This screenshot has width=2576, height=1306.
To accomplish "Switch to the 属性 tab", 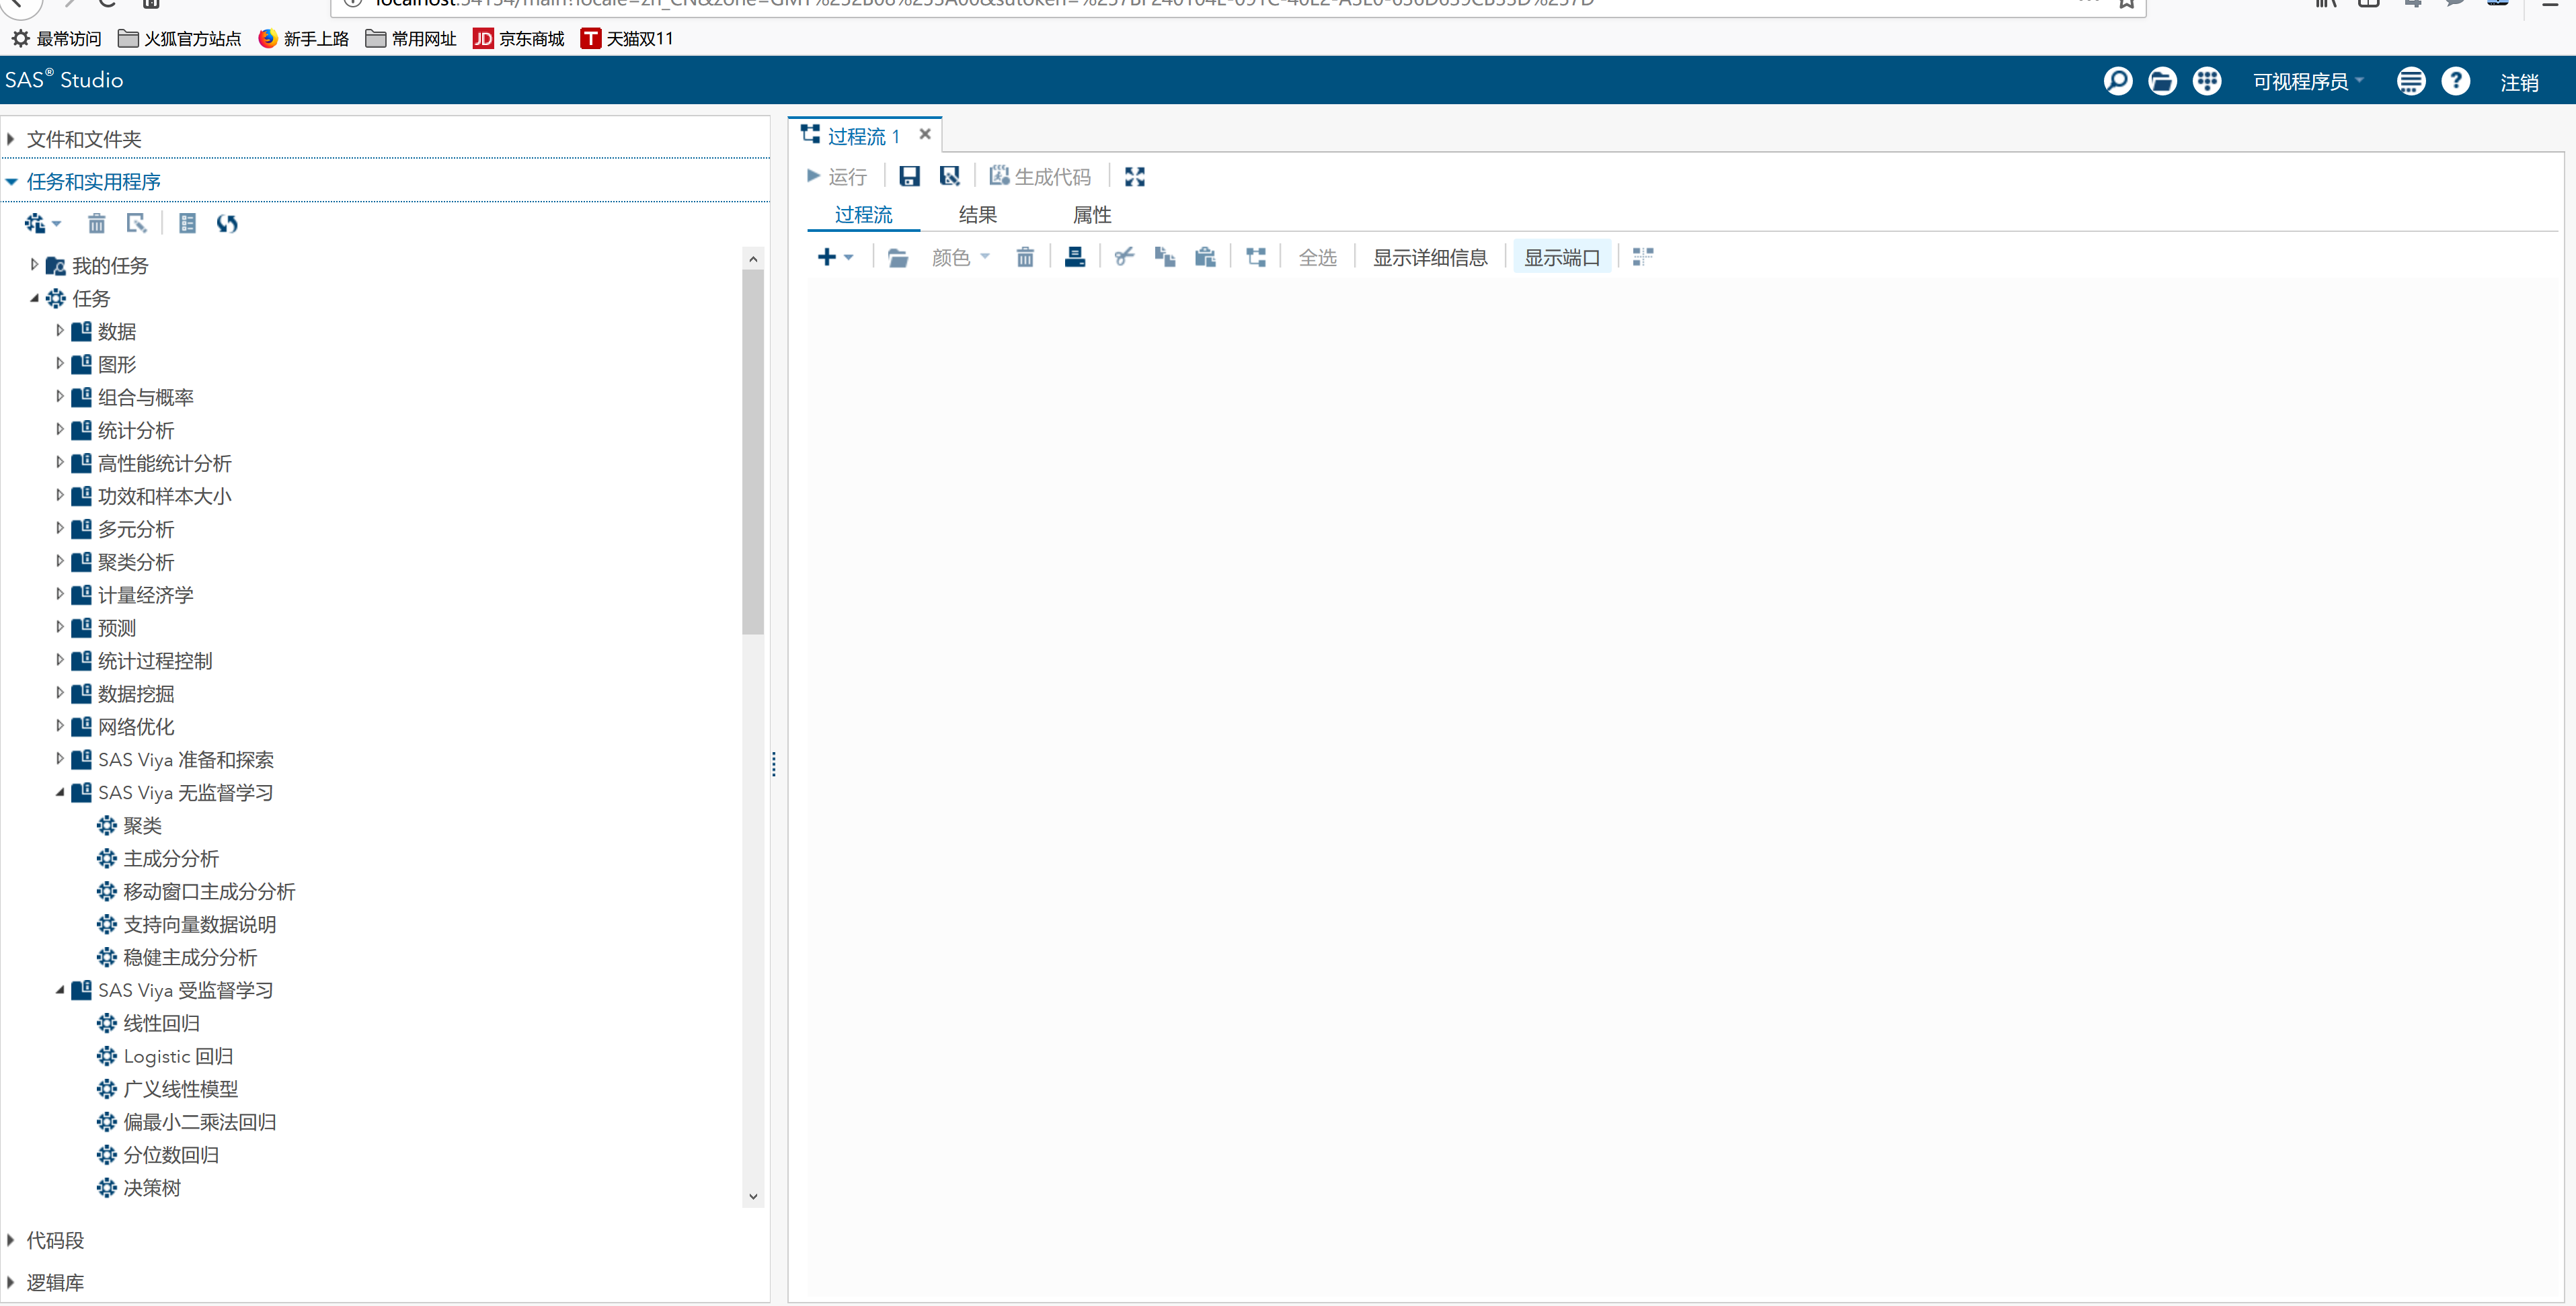I will (x=1091, y=215).
